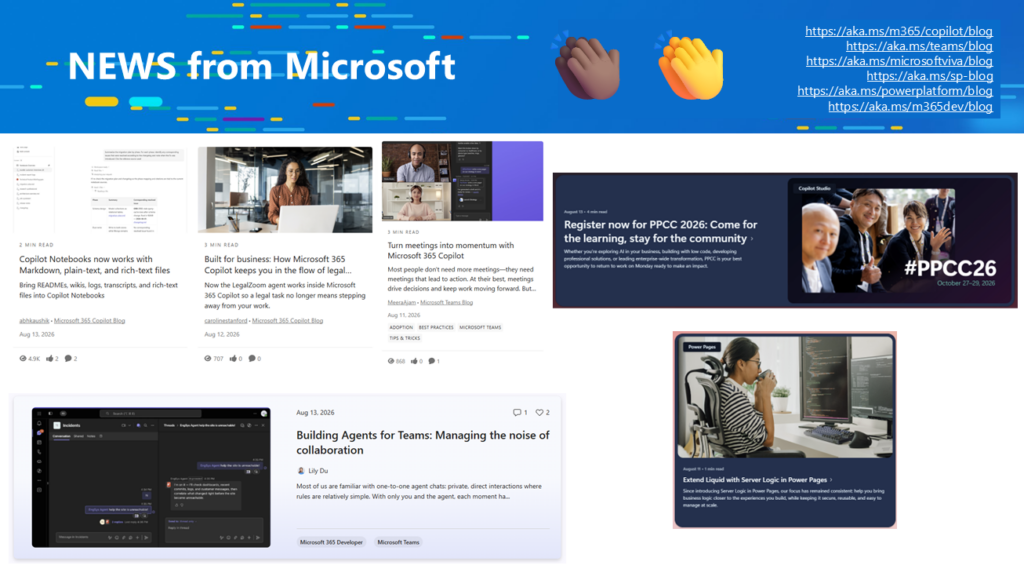
Task: Click author link abhkaushik
Action: click(34, 321)
